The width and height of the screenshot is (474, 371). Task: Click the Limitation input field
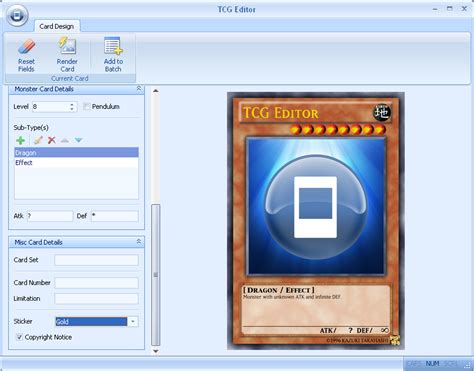tap(96, 299)
